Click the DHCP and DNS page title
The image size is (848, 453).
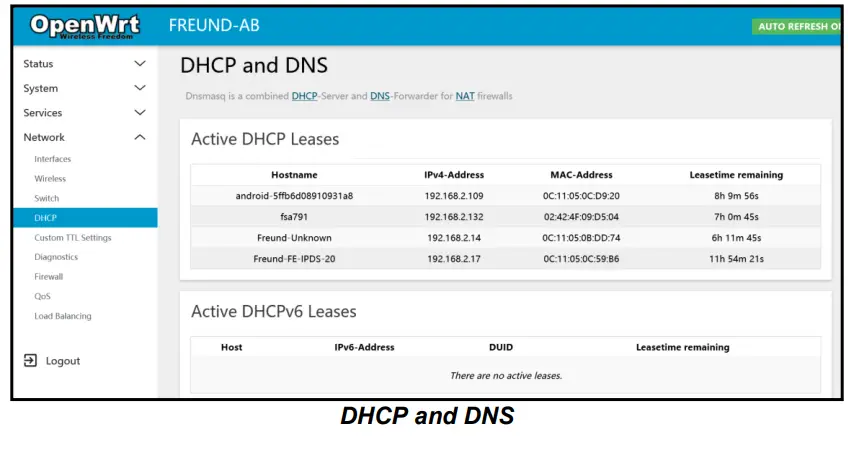pyautogui.click(x=254, y=65)
